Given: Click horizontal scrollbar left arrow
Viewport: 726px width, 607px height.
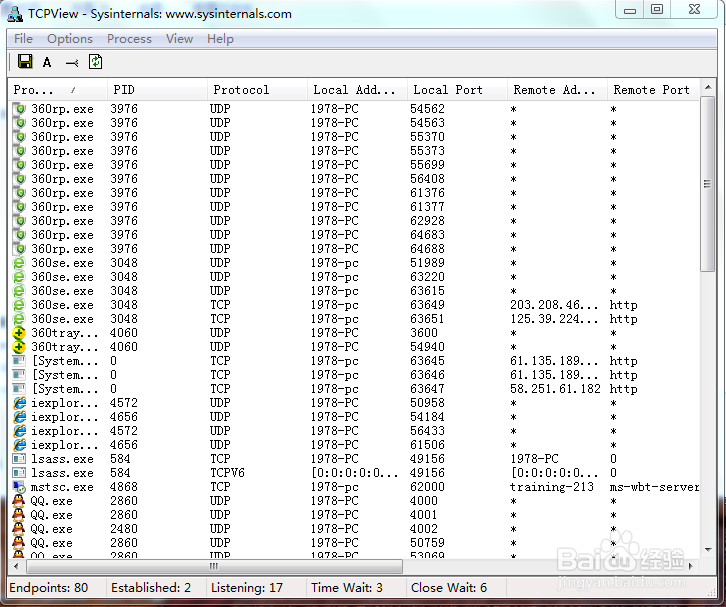Looking at the screenshot, I should pos(17,566).
